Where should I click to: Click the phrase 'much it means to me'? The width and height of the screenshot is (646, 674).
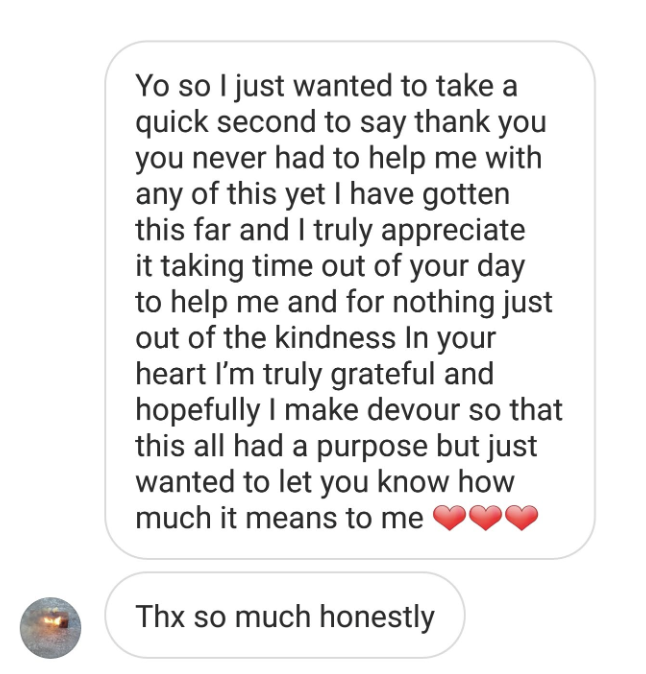[x=279, y=518]
